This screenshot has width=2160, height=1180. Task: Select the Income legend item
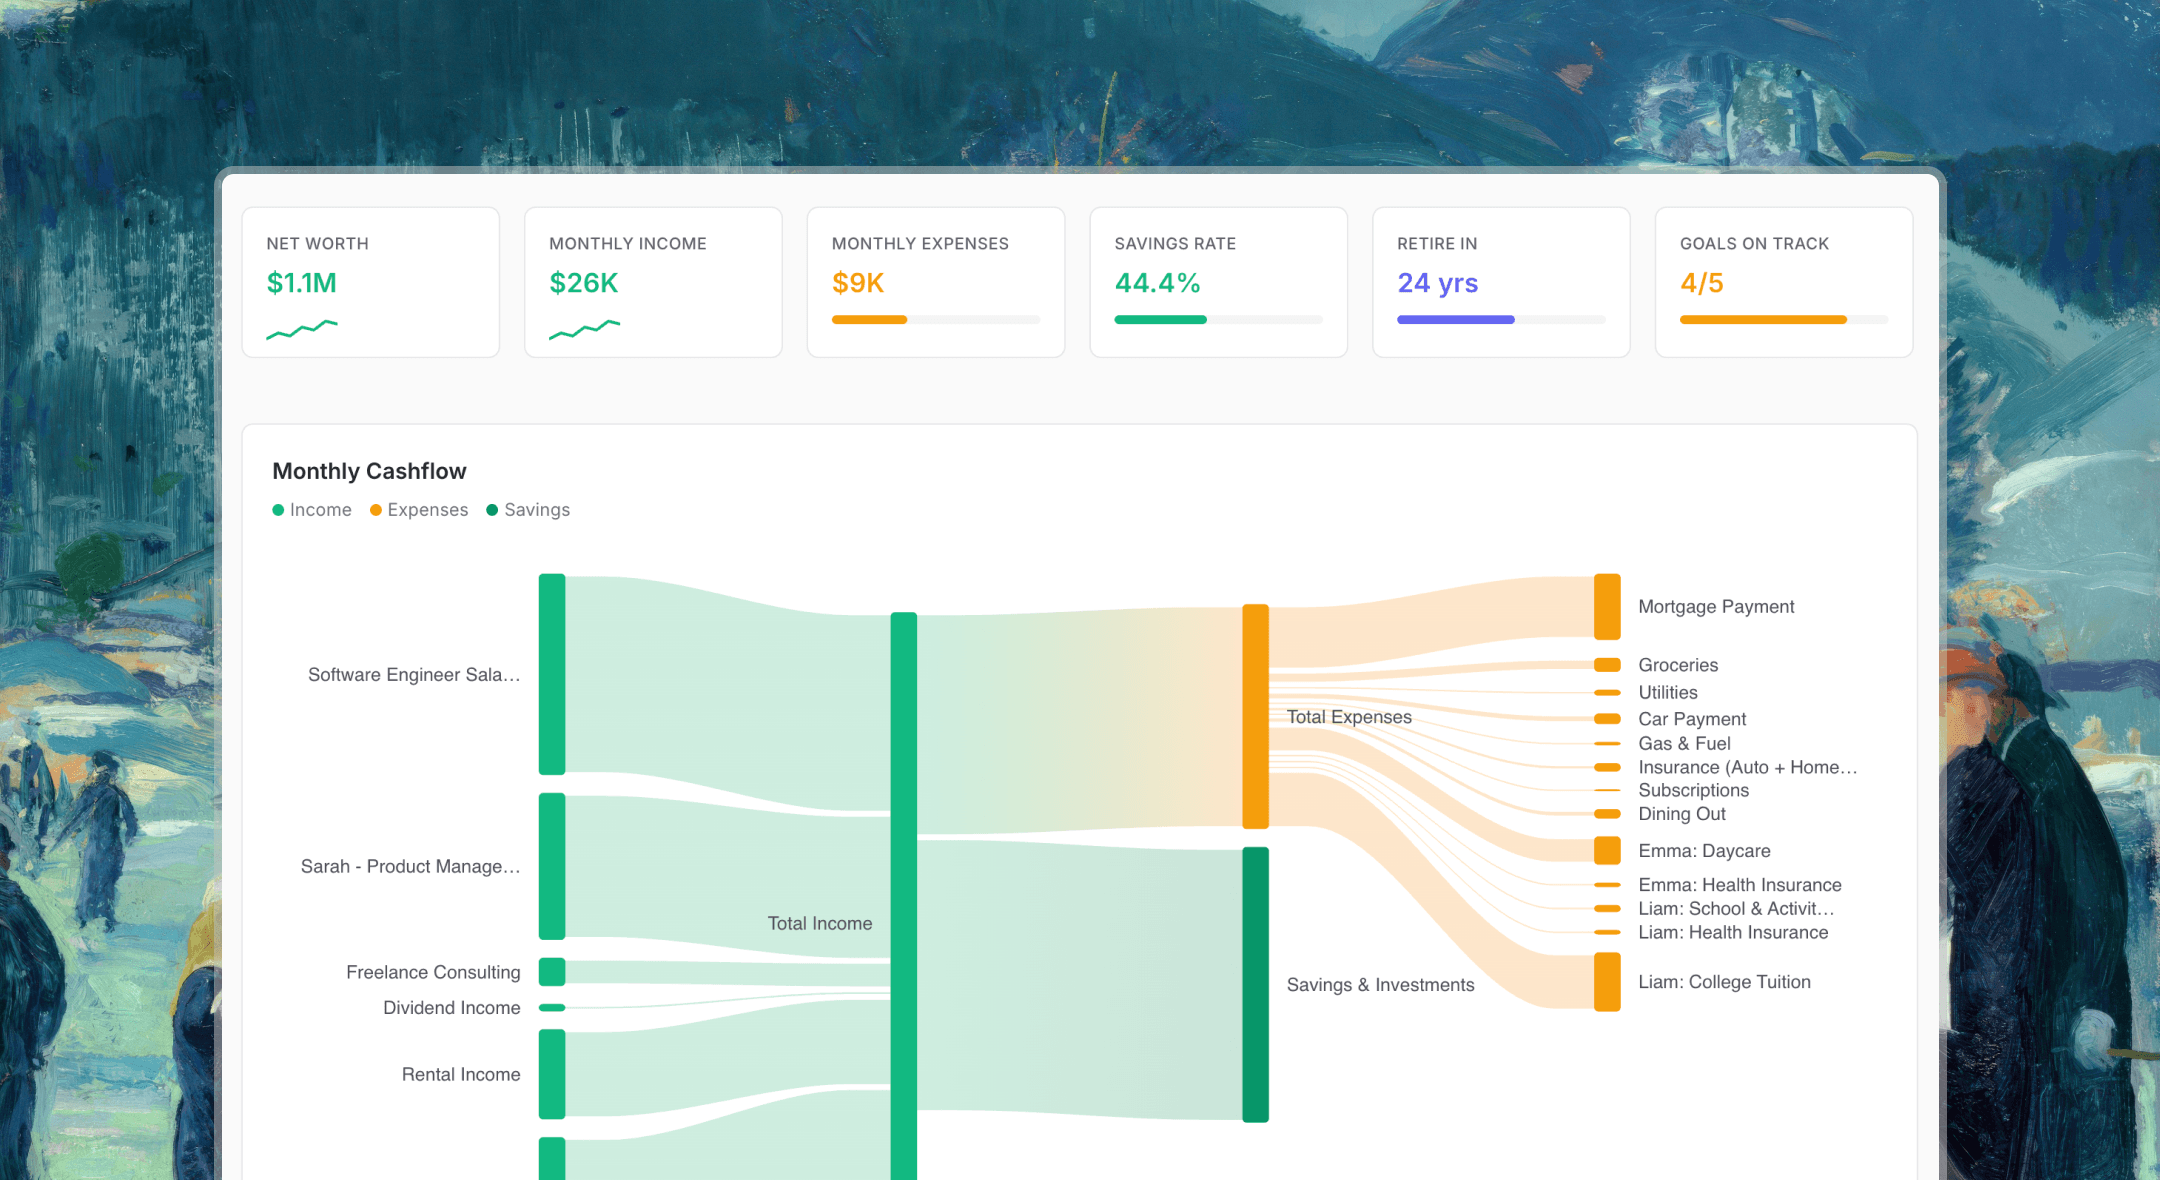(312, 510)
